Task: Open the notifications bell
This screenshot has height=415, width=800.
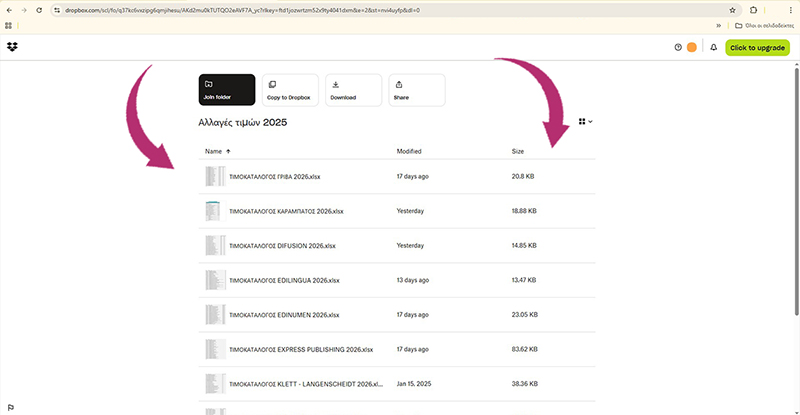Action: (x=713, y=47)
